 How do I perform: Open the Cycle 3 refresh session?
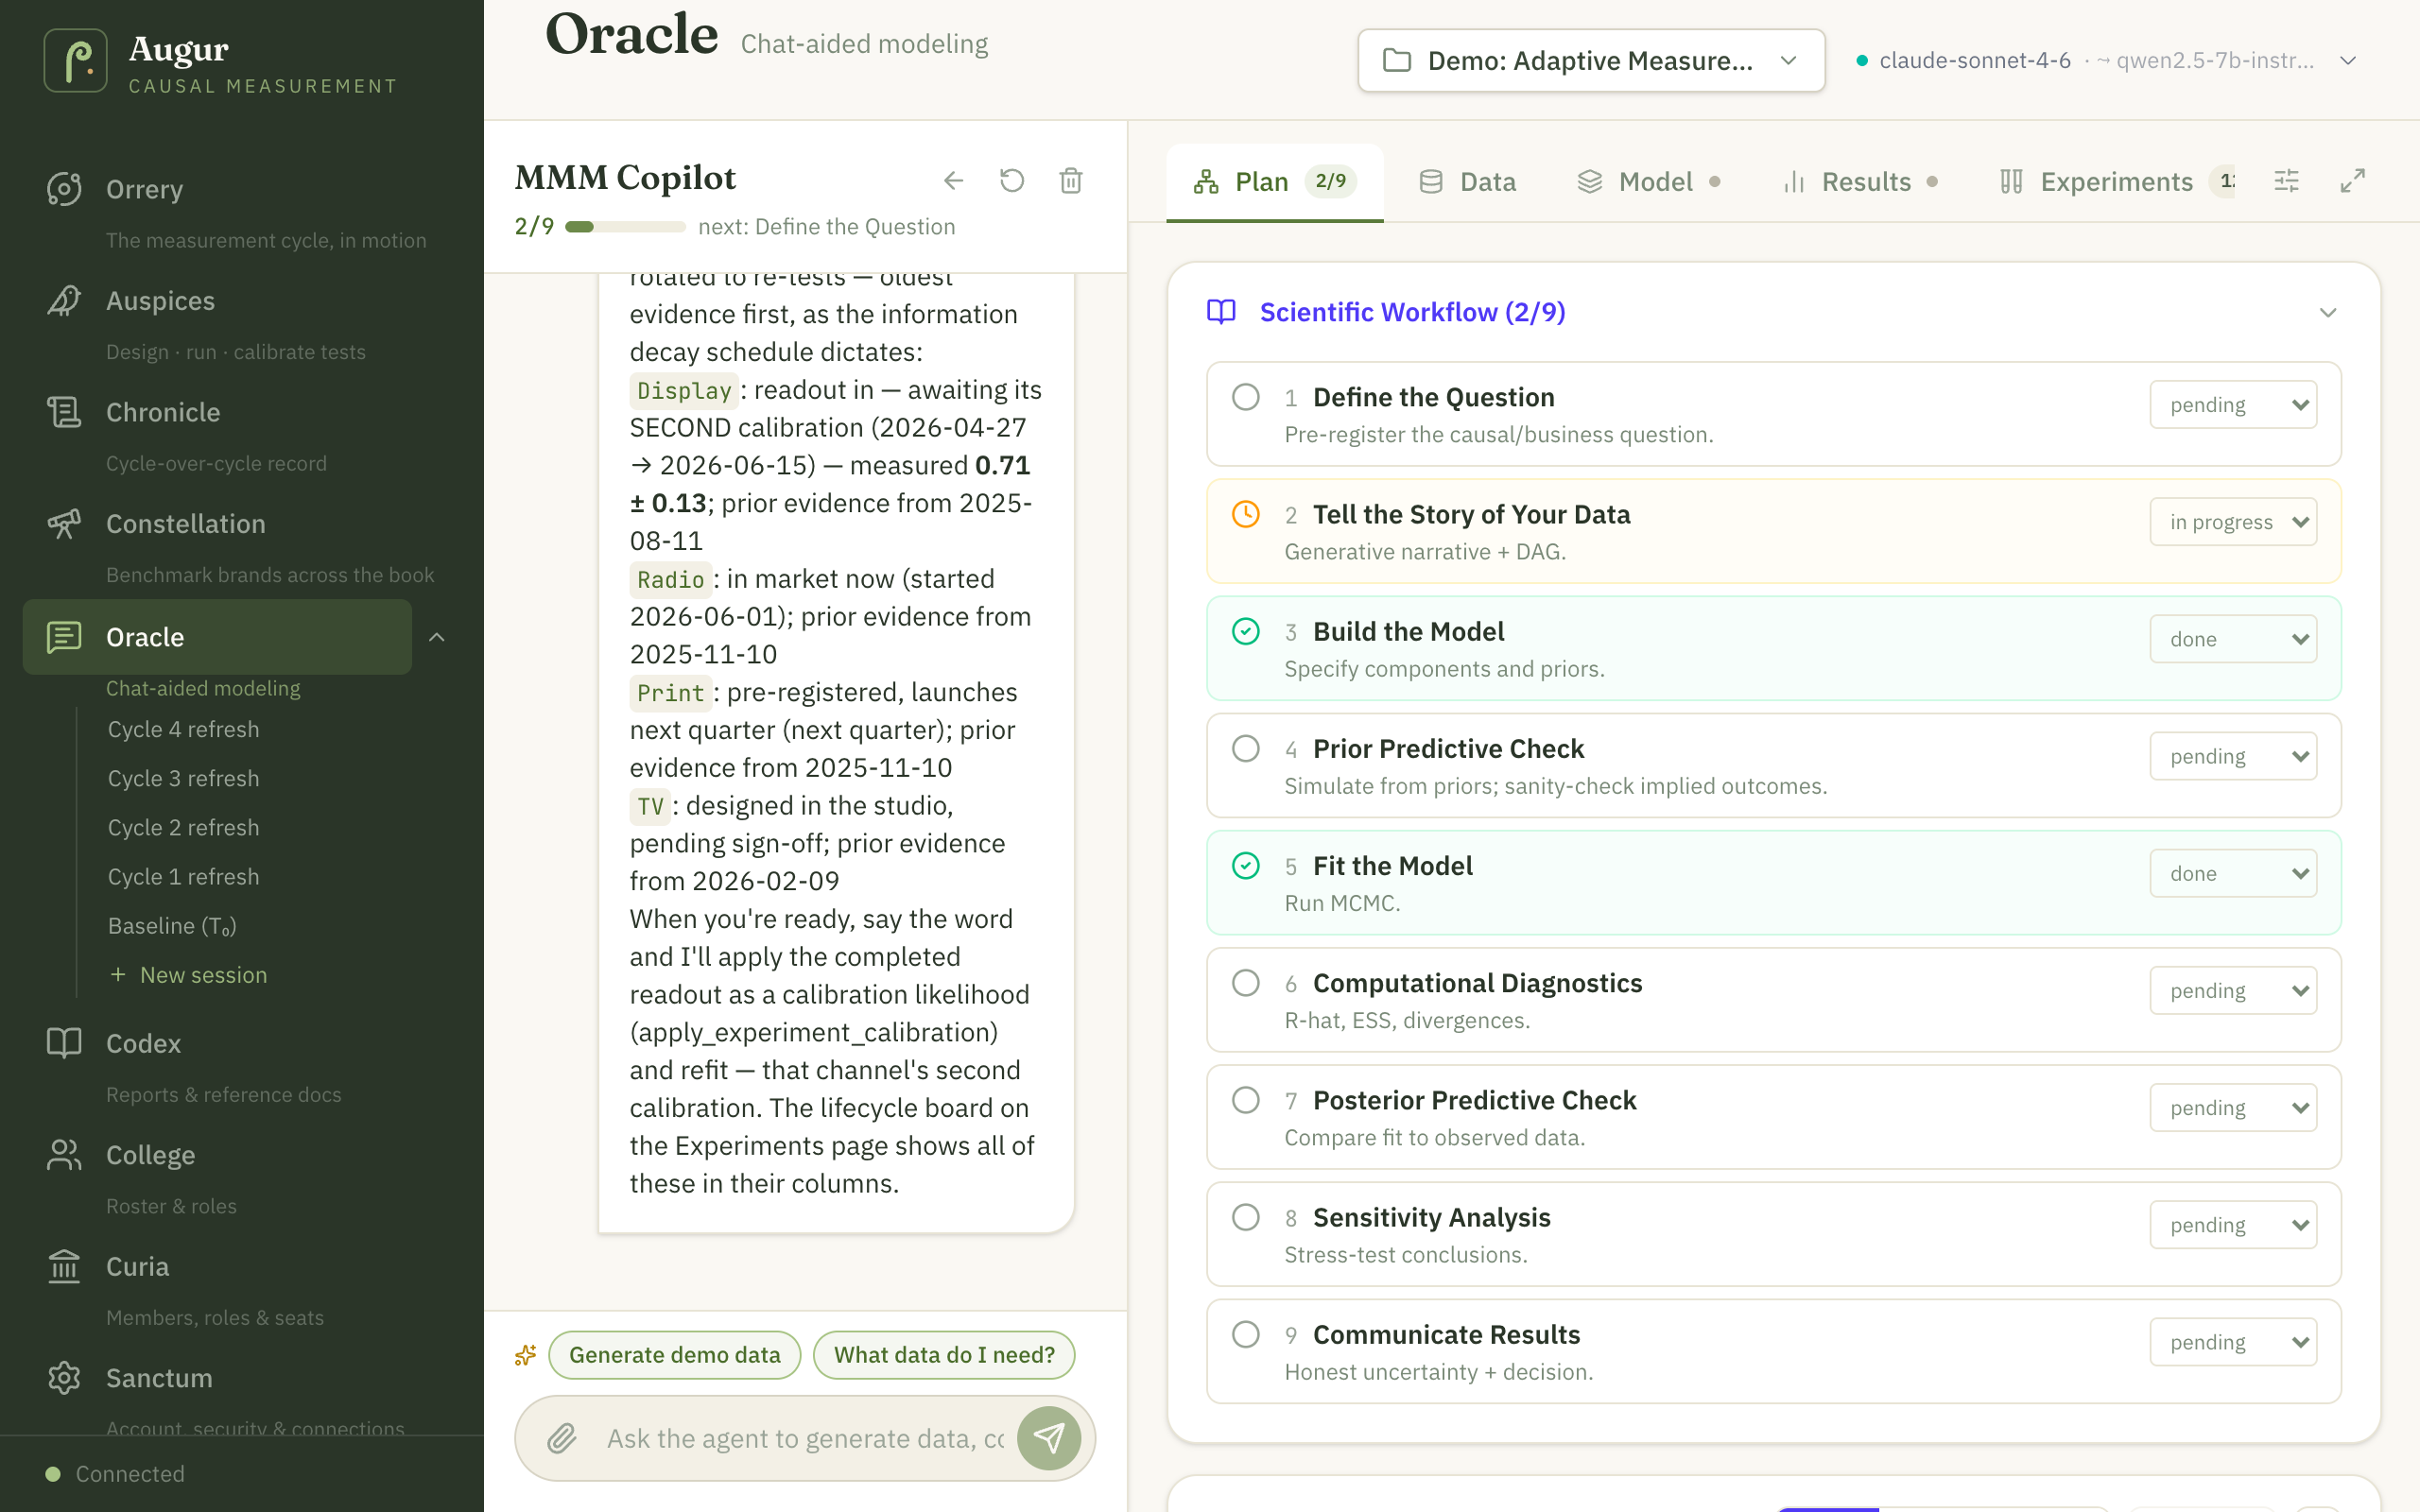pos(184,778)
